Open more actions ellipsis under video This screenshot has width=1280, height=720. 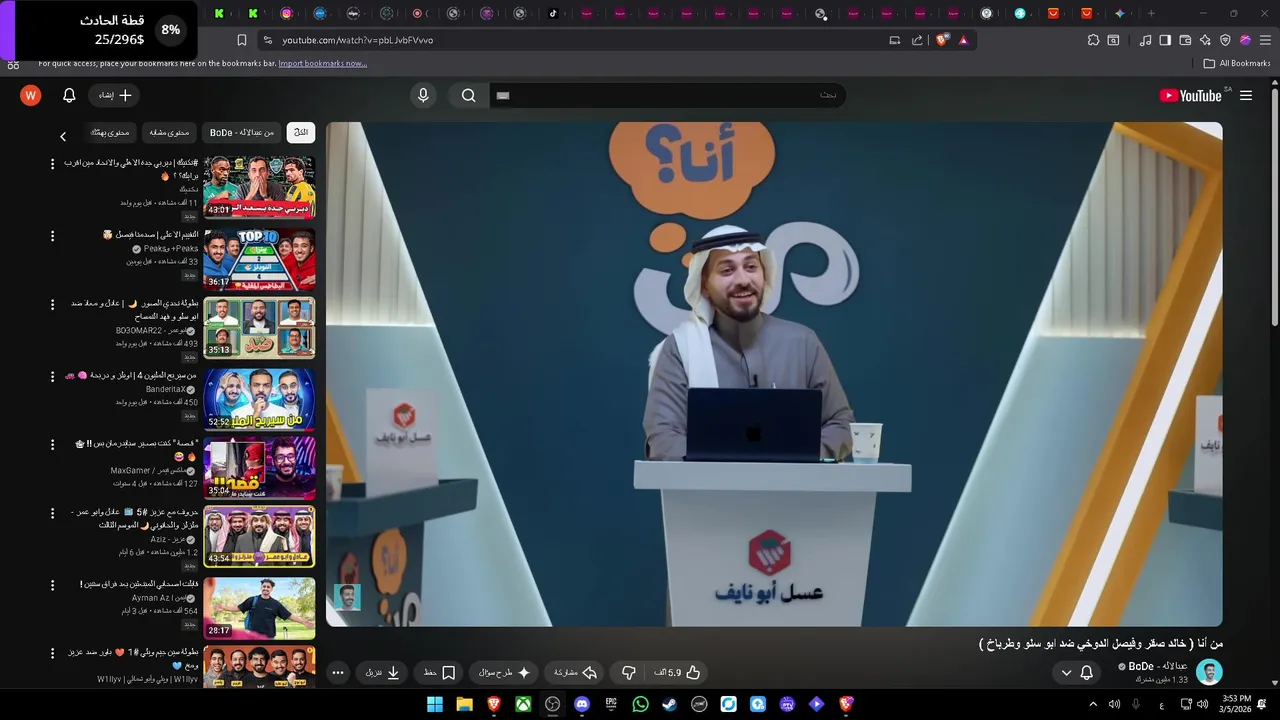tap(338, 673)
